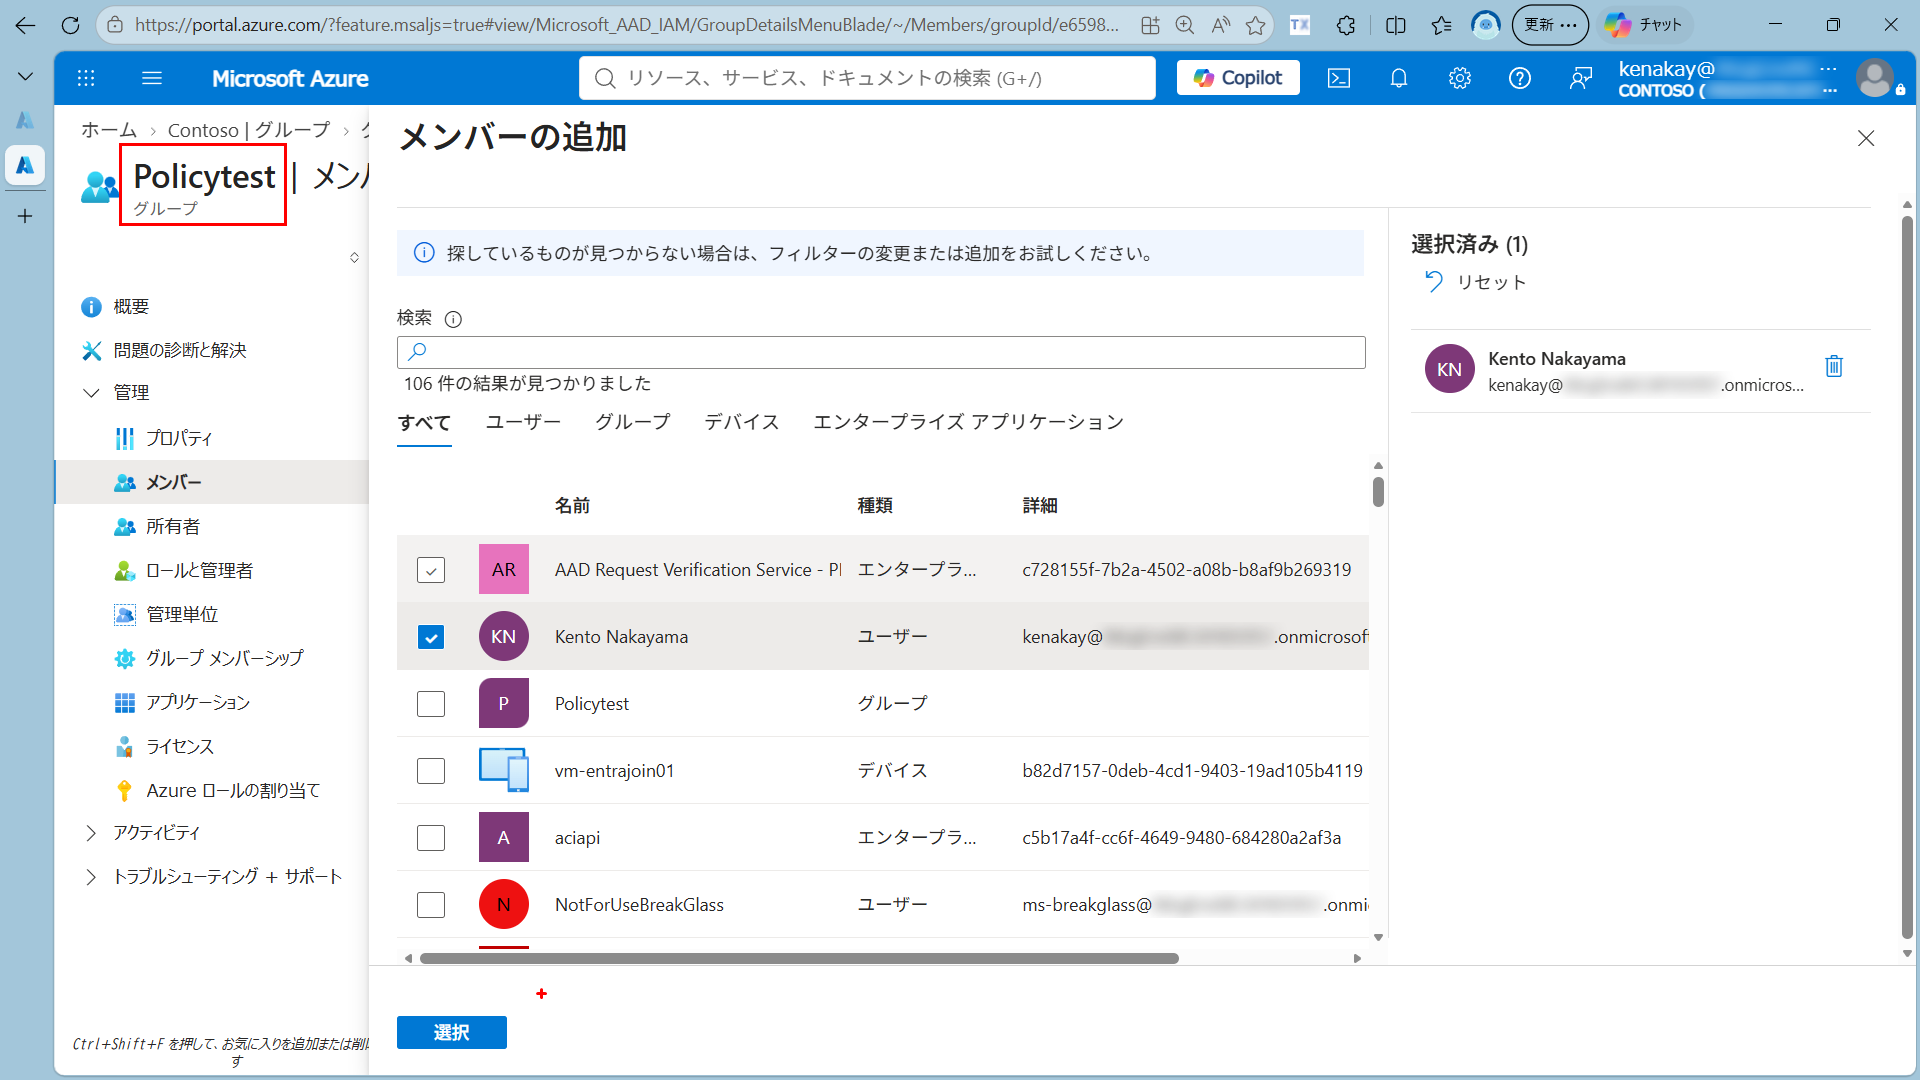Collapse the 管理 section
The height and width of the screenshot is (1080, 1920).
91,393
